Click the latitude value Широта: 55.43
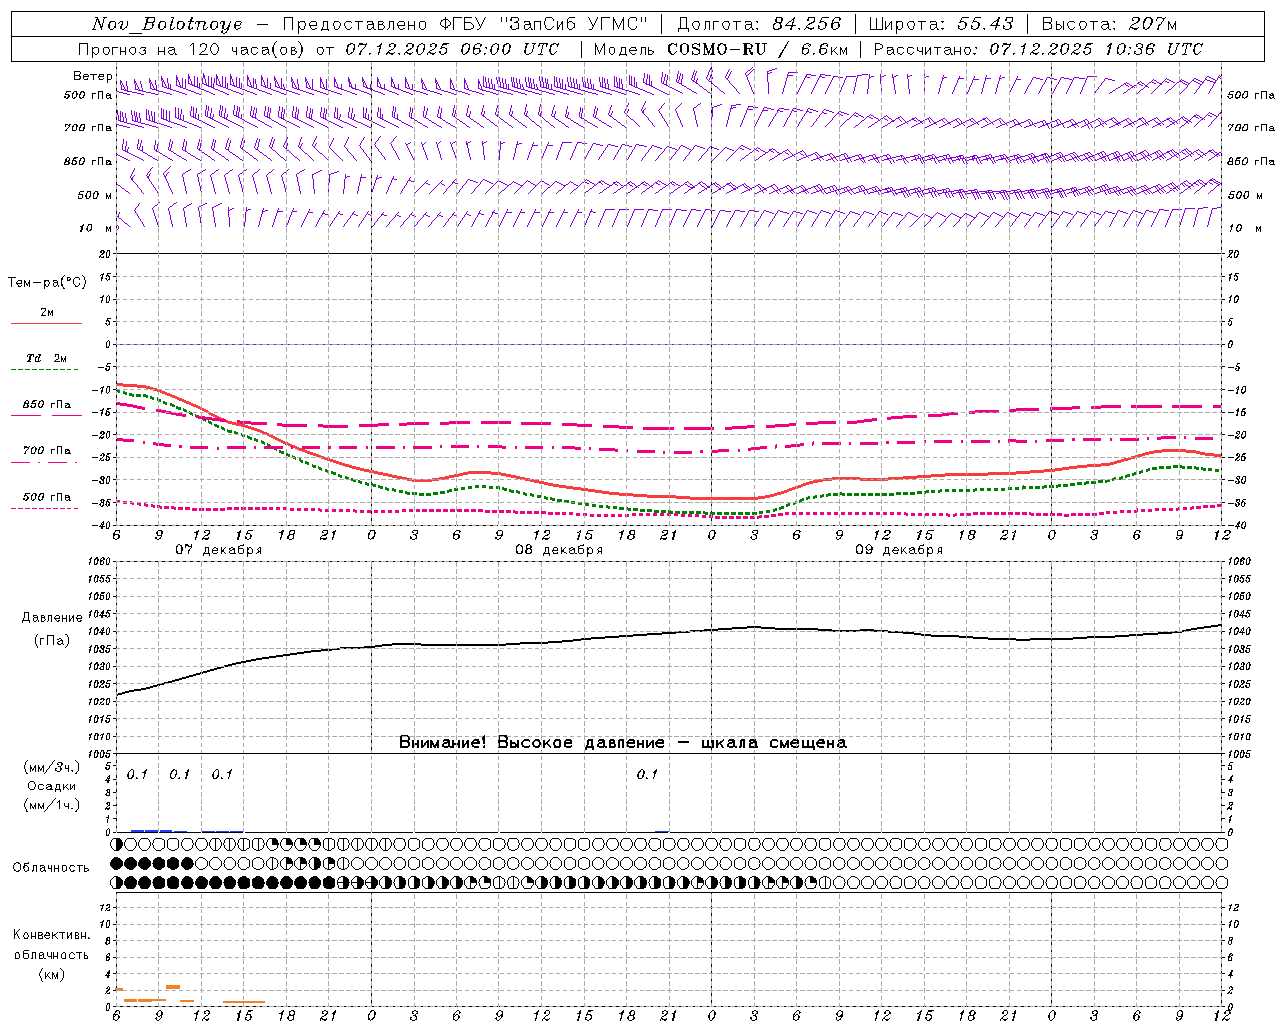 point(941,24)
